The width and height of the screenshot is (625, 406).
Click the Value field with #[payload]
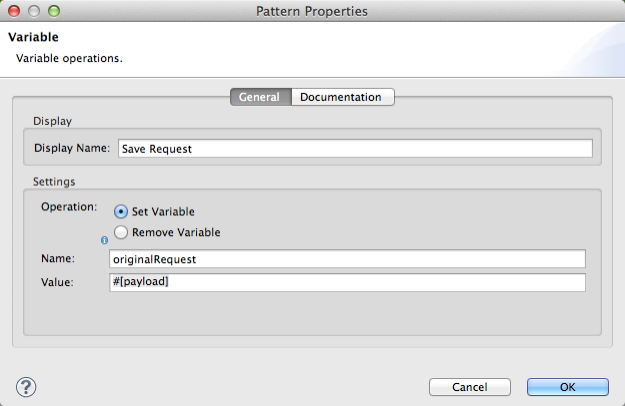(x=347, y=283)
